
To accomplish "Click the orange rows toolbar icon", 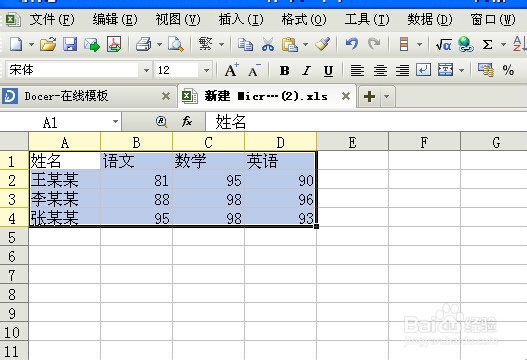I will [x=404, y=44].
